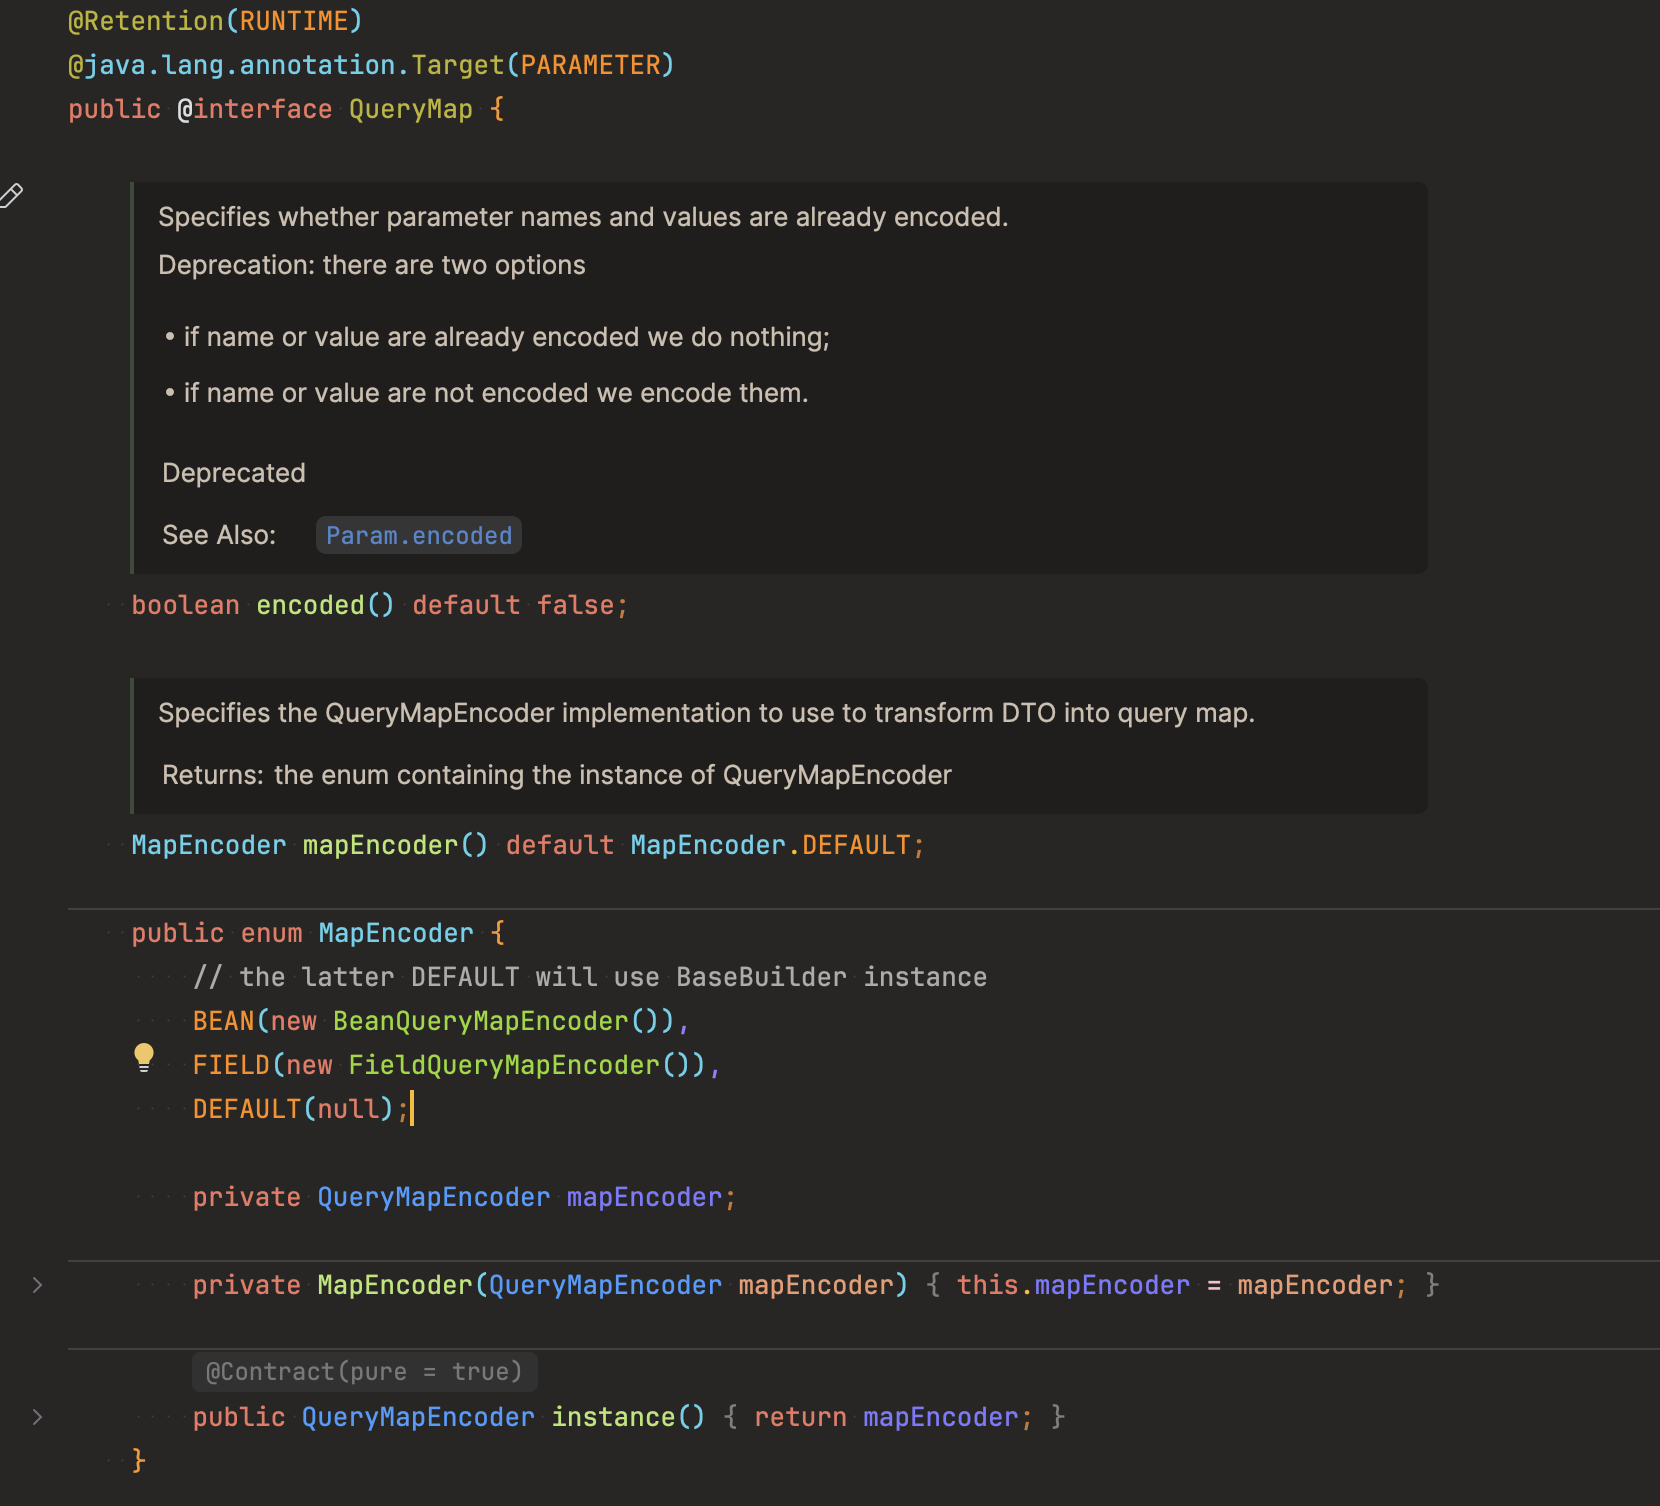Viewport: 1660px width, 1506px height.
Task: Click the @Retention annotation
Action: 145,21
